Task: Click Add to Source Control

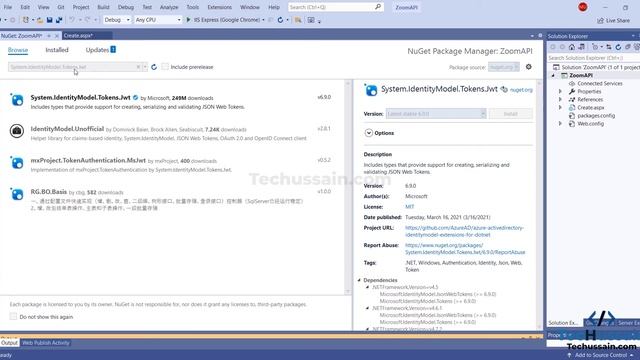Action: 600,355
